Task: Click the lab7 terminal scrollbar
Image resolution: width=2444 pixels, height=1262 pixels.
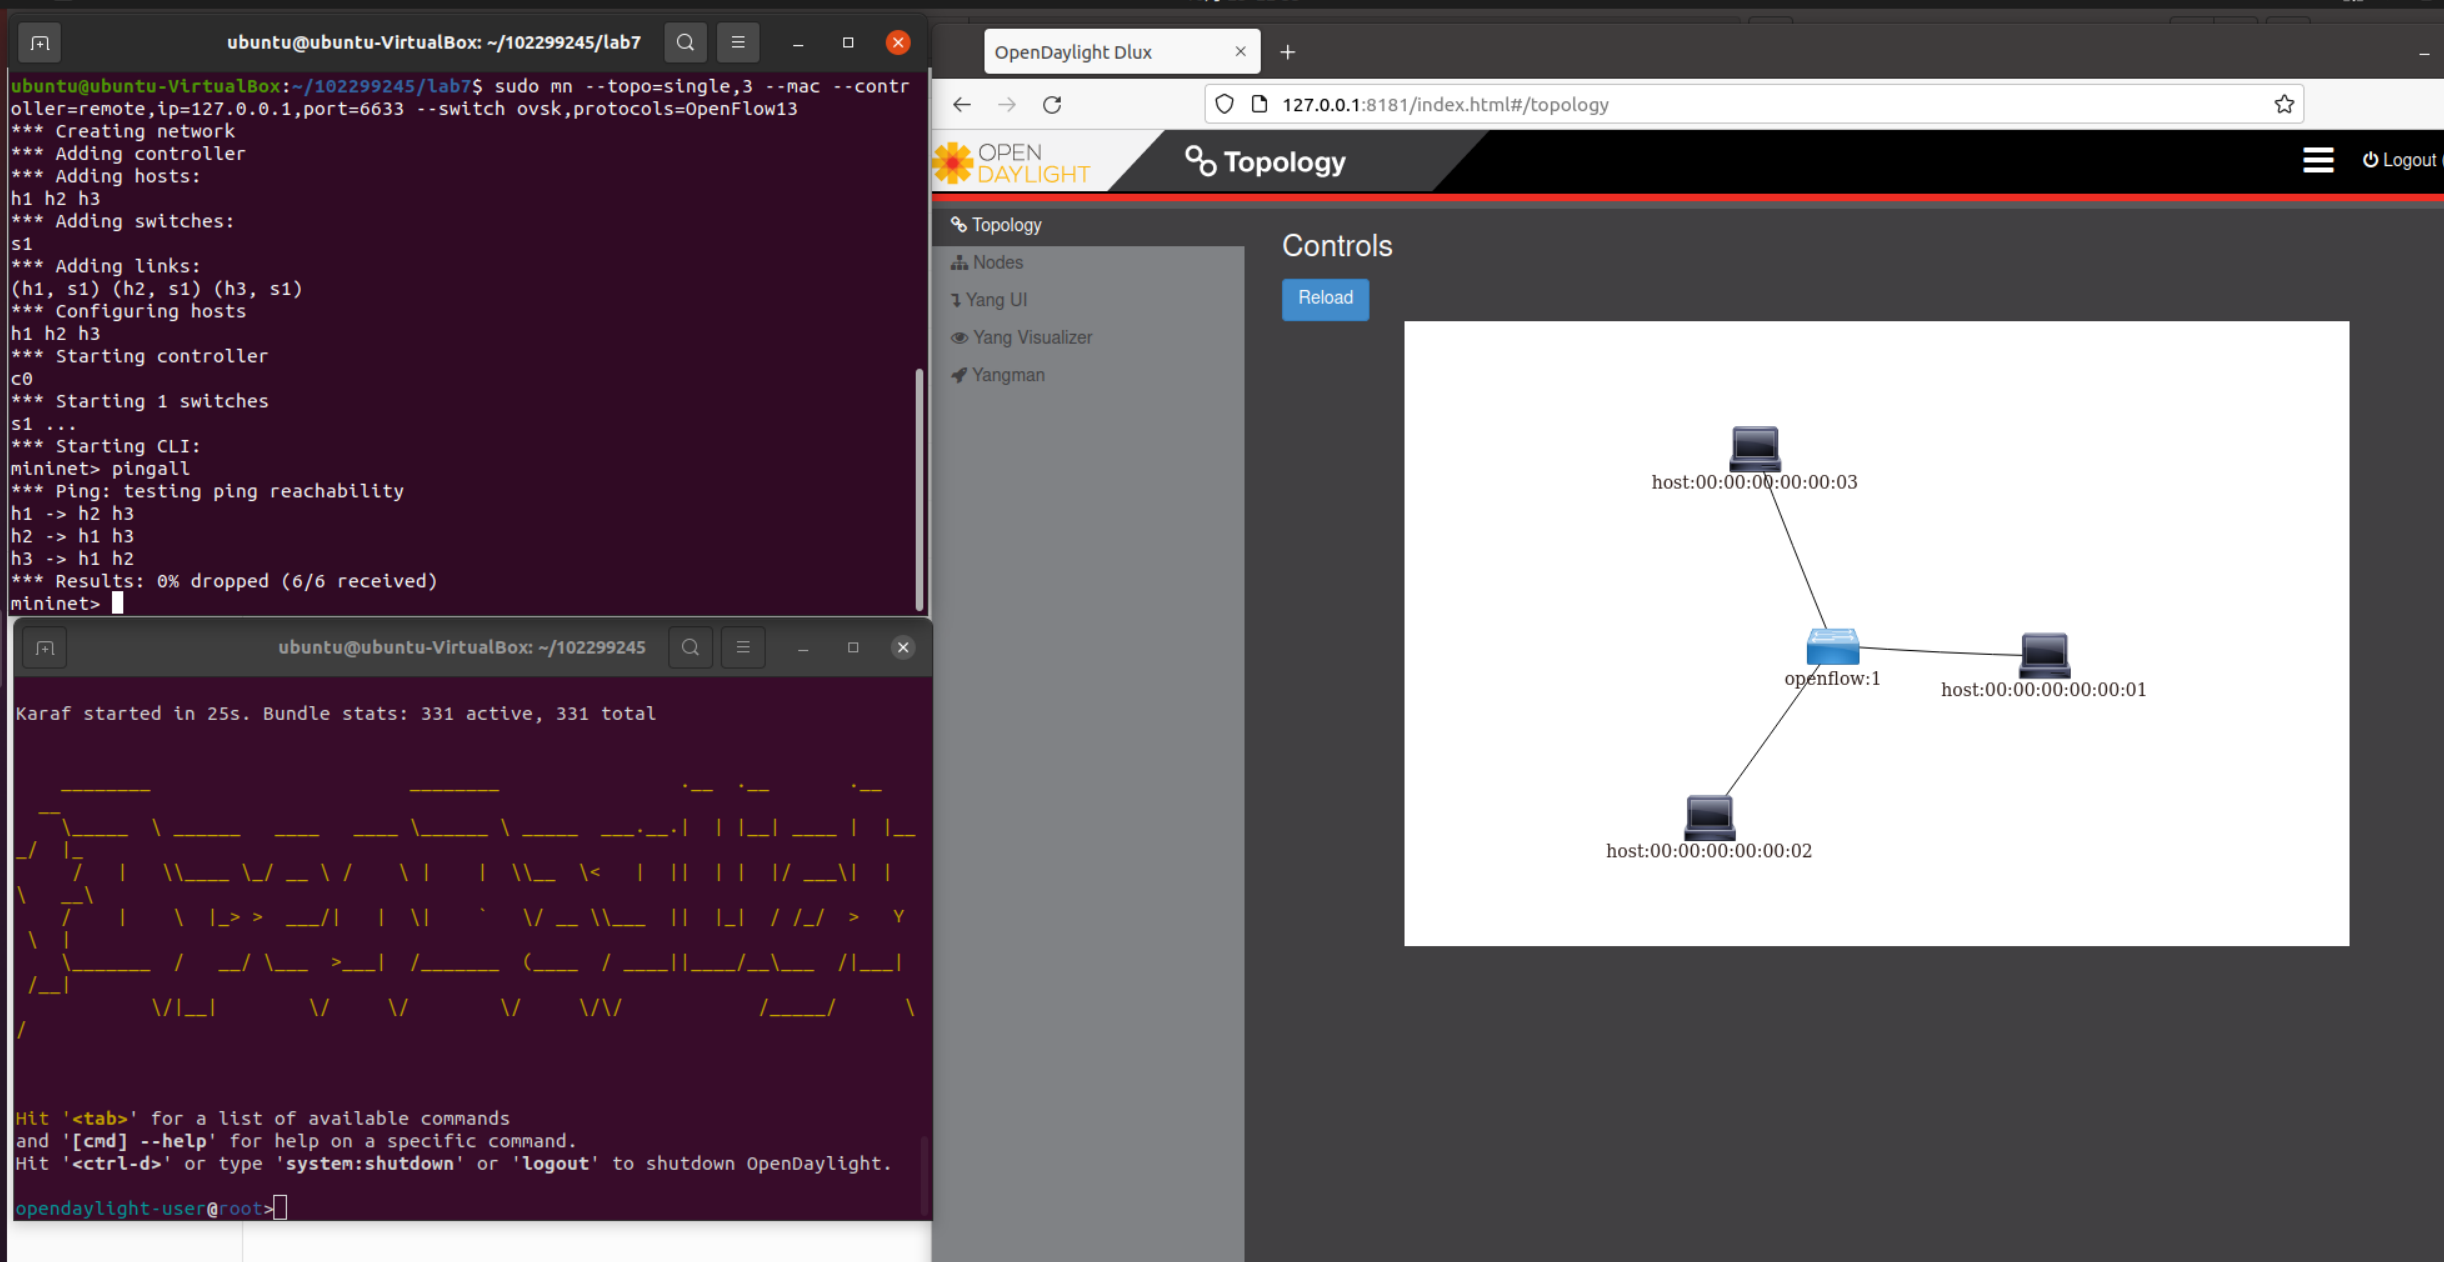Action: tap(919, 488)
